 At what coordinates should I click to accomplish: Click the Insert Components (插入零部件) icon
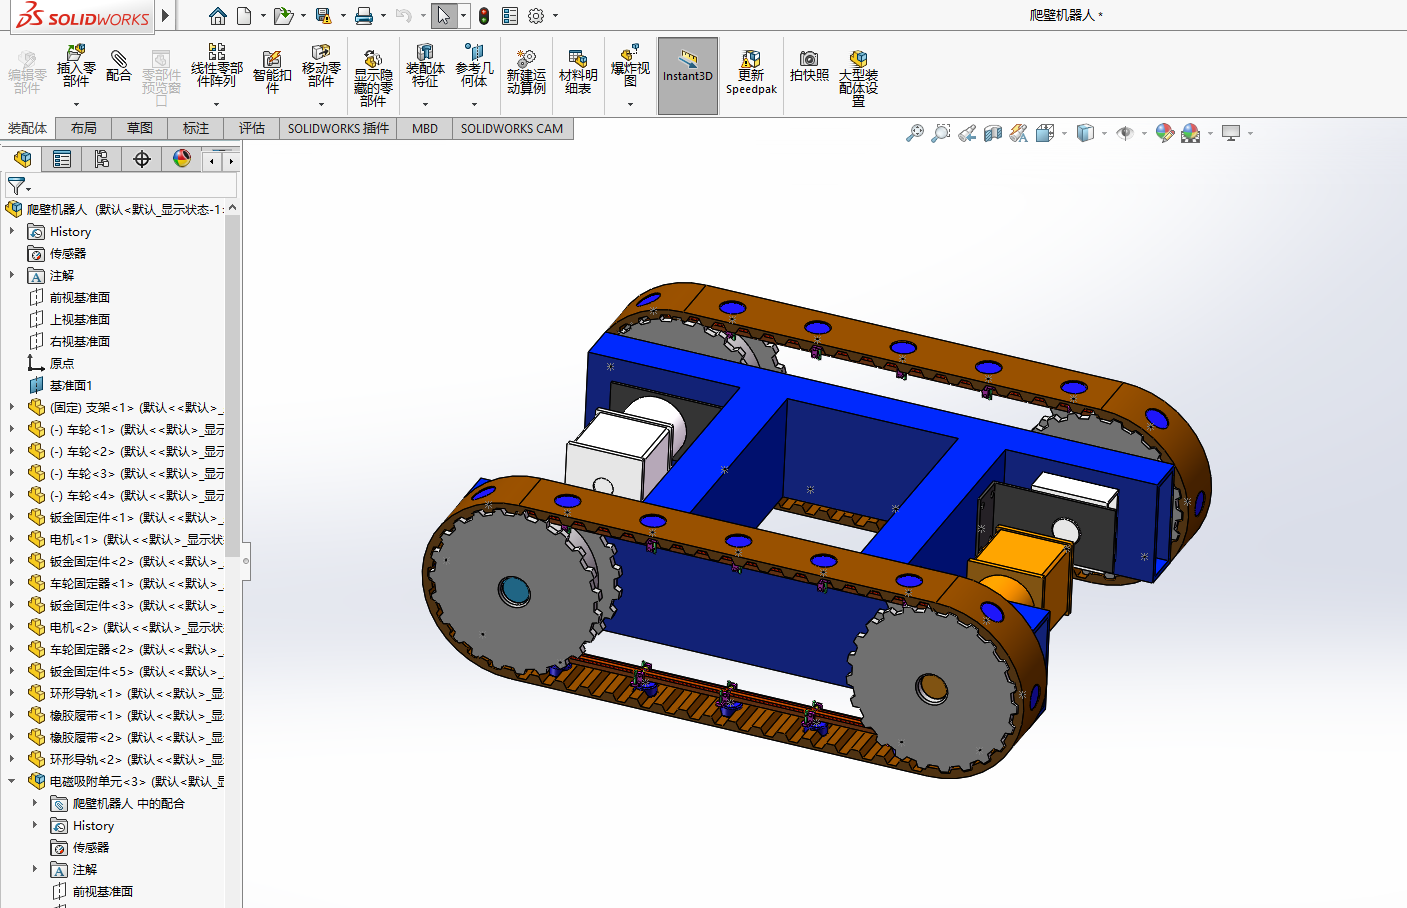tap(76, 66)
